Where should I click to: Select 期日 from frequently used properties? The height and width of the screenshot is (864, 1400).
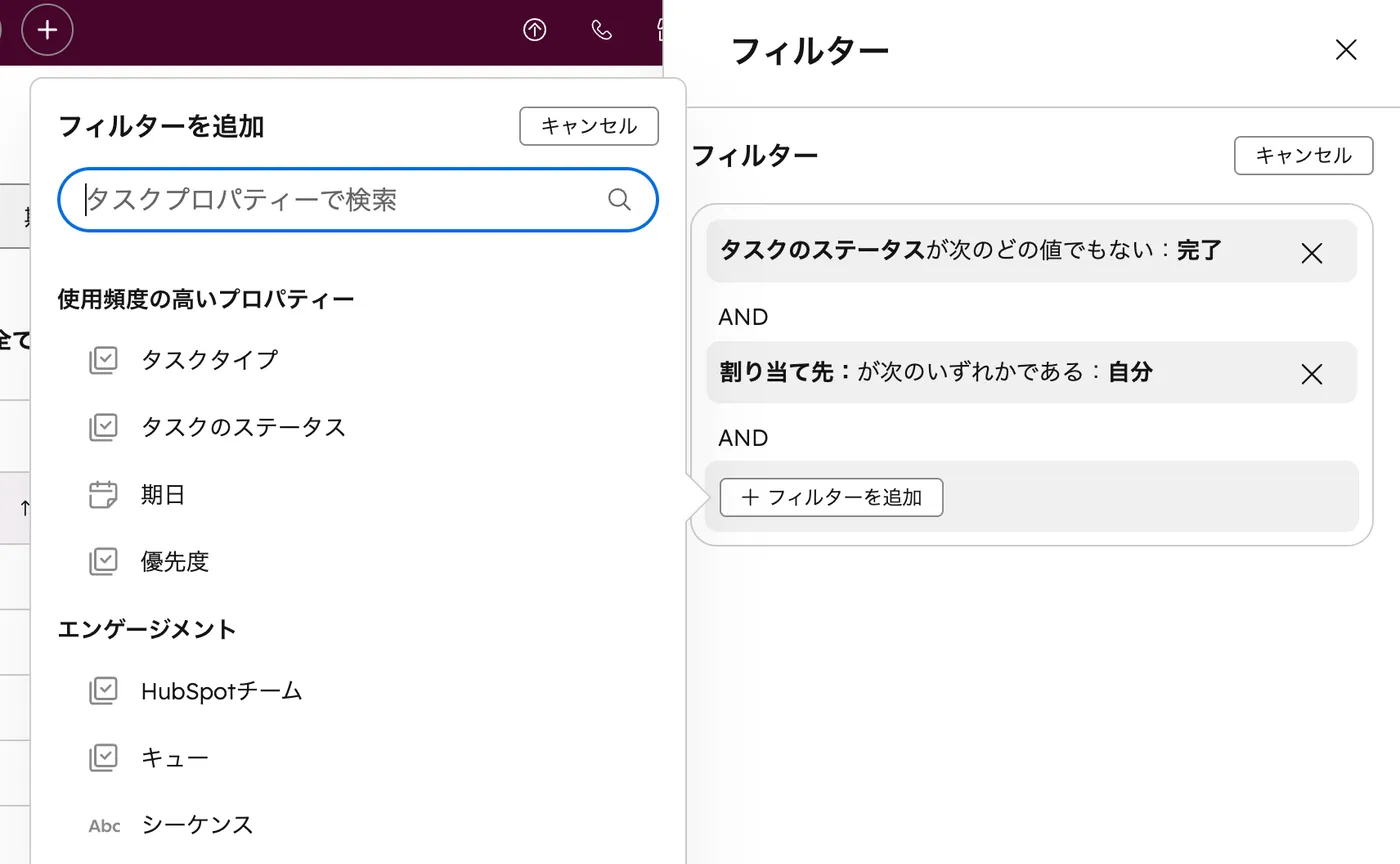pos(163,494)
